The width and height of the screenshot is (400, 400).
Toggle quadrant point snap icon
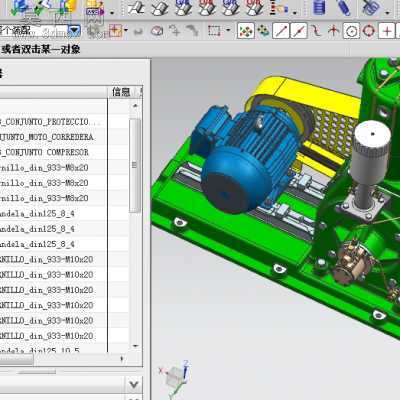click(369, 31)
